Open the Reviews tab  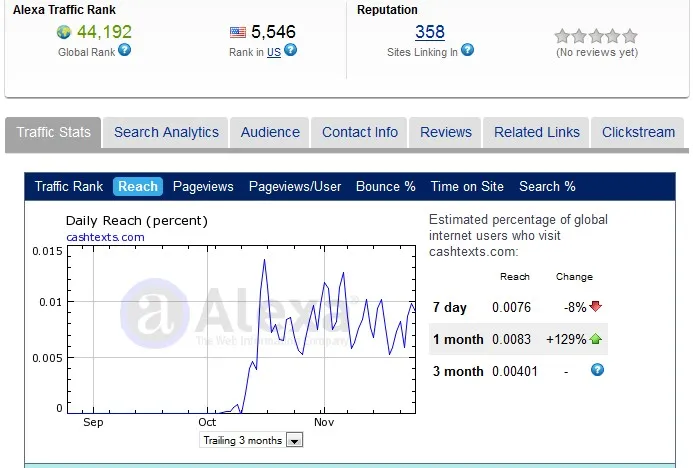coord(446,132)
